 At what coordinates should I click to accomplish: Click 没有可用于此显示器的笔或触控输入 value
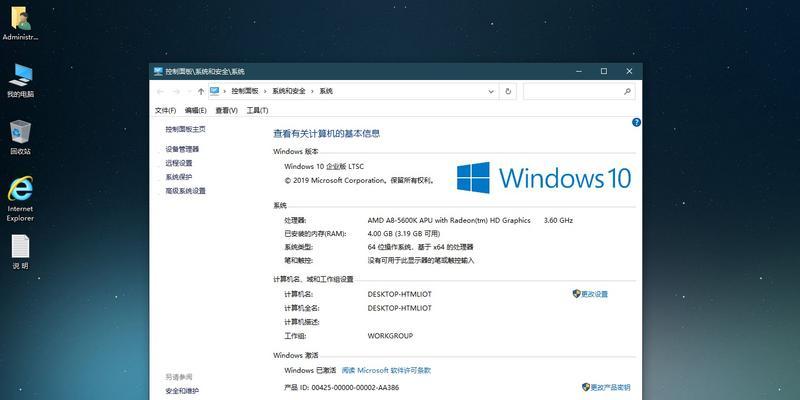(421, 260)
